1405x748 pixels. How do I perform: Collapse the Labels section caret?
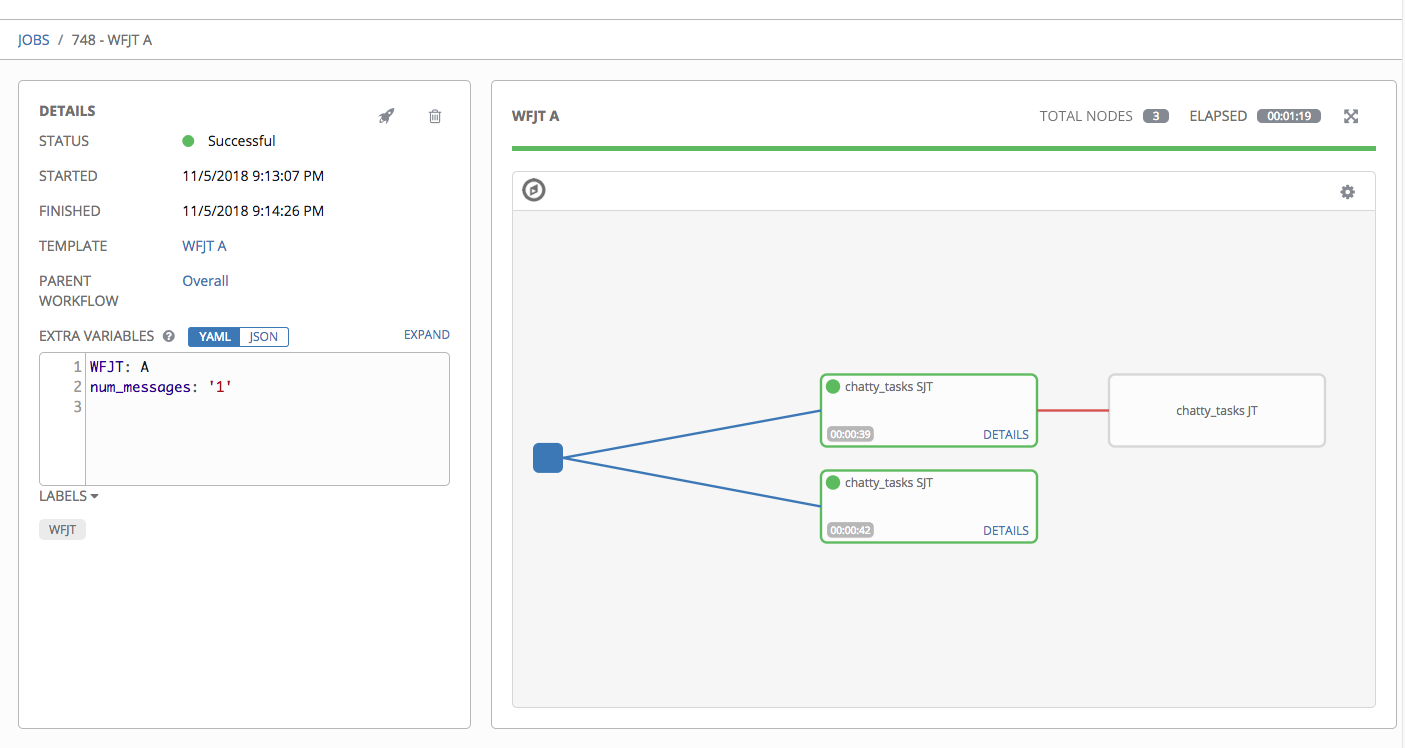(x=94, y=497)
